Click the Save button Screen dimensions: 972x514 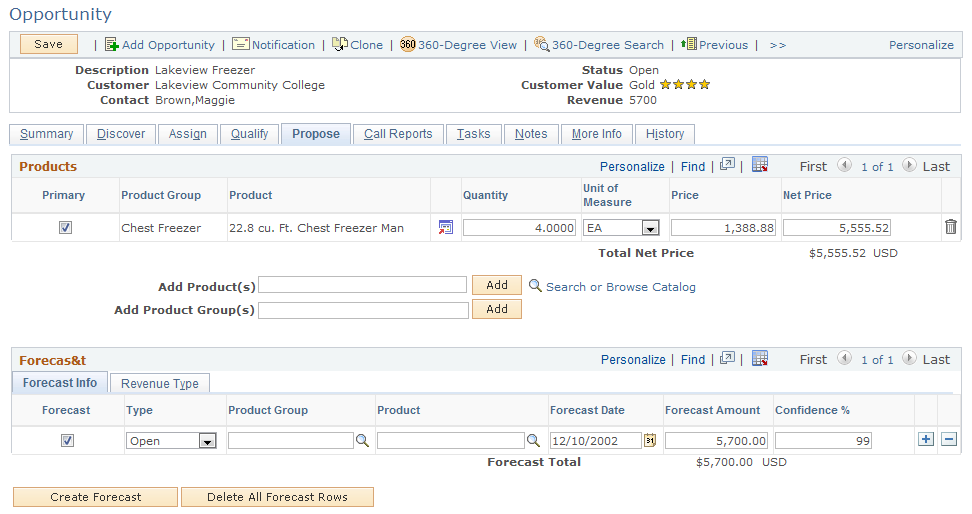point(49,44)
